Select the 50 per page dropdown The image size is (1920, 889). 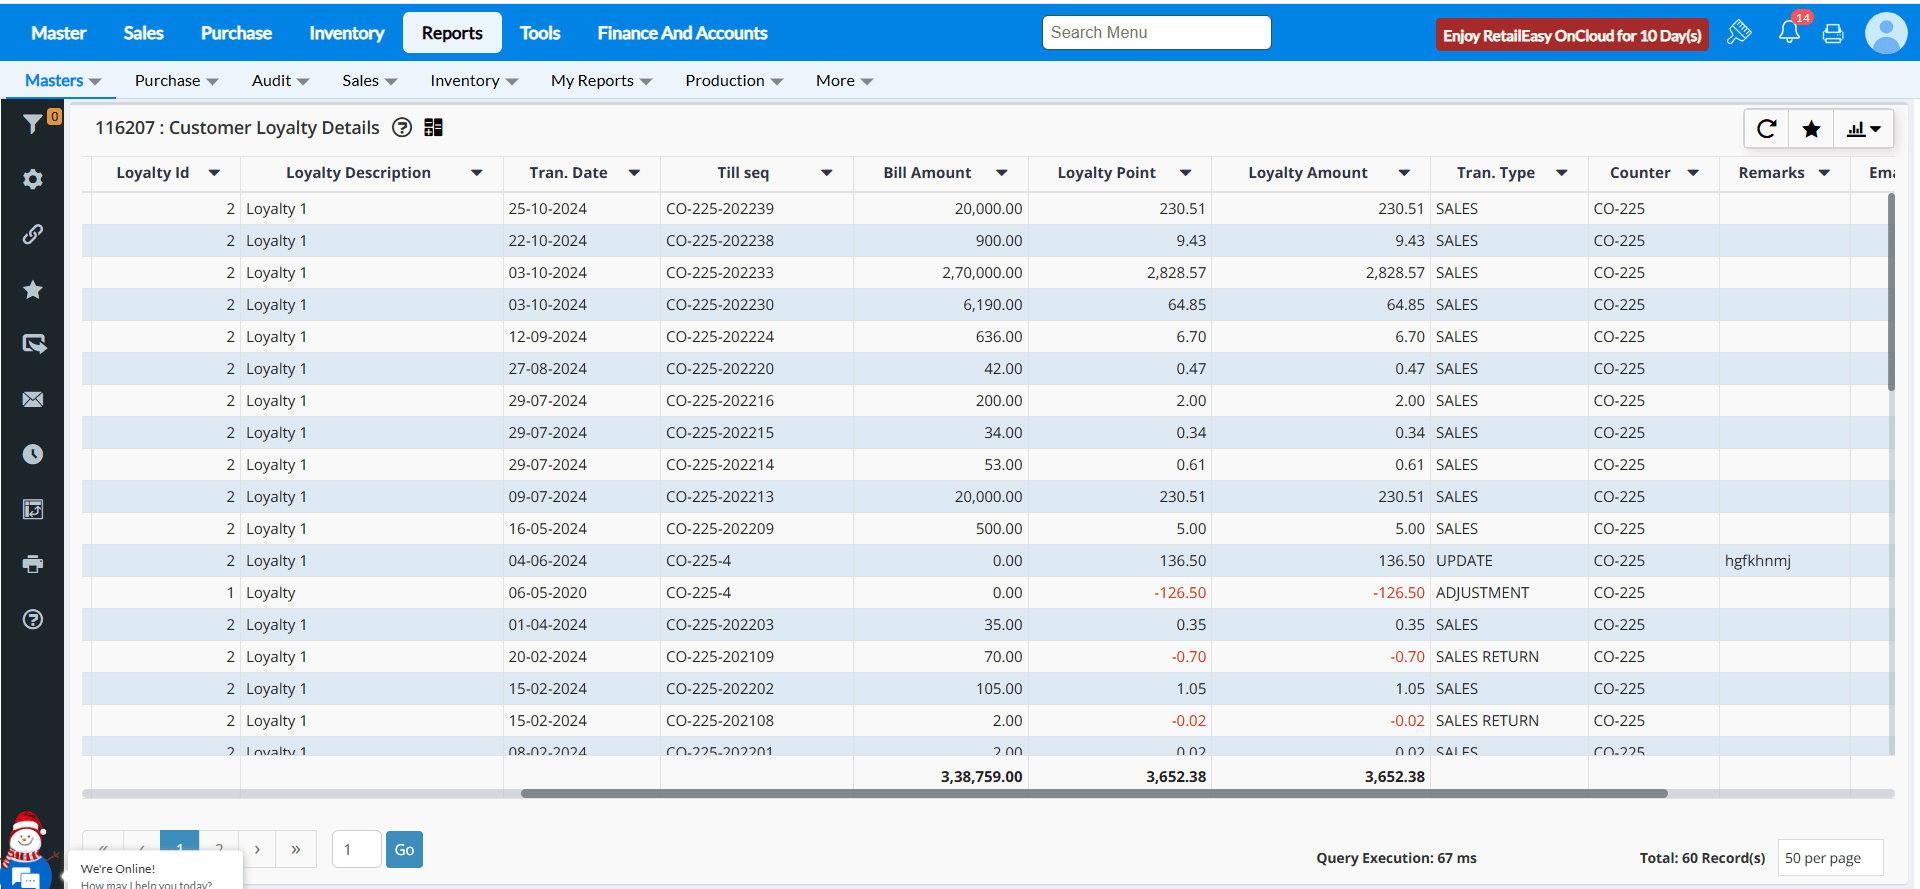1829,858
